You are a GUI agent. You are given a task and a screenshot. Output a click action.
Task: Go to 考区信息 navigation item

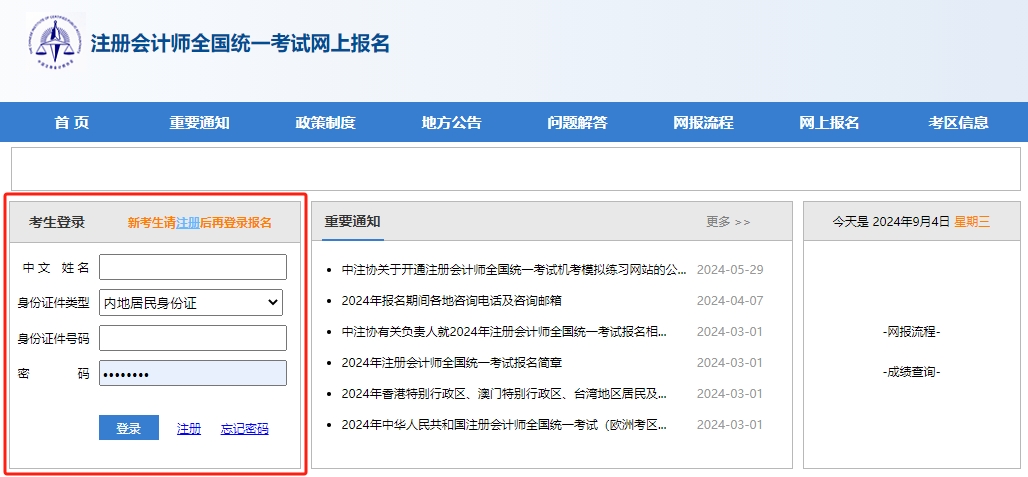pos(958,123)
